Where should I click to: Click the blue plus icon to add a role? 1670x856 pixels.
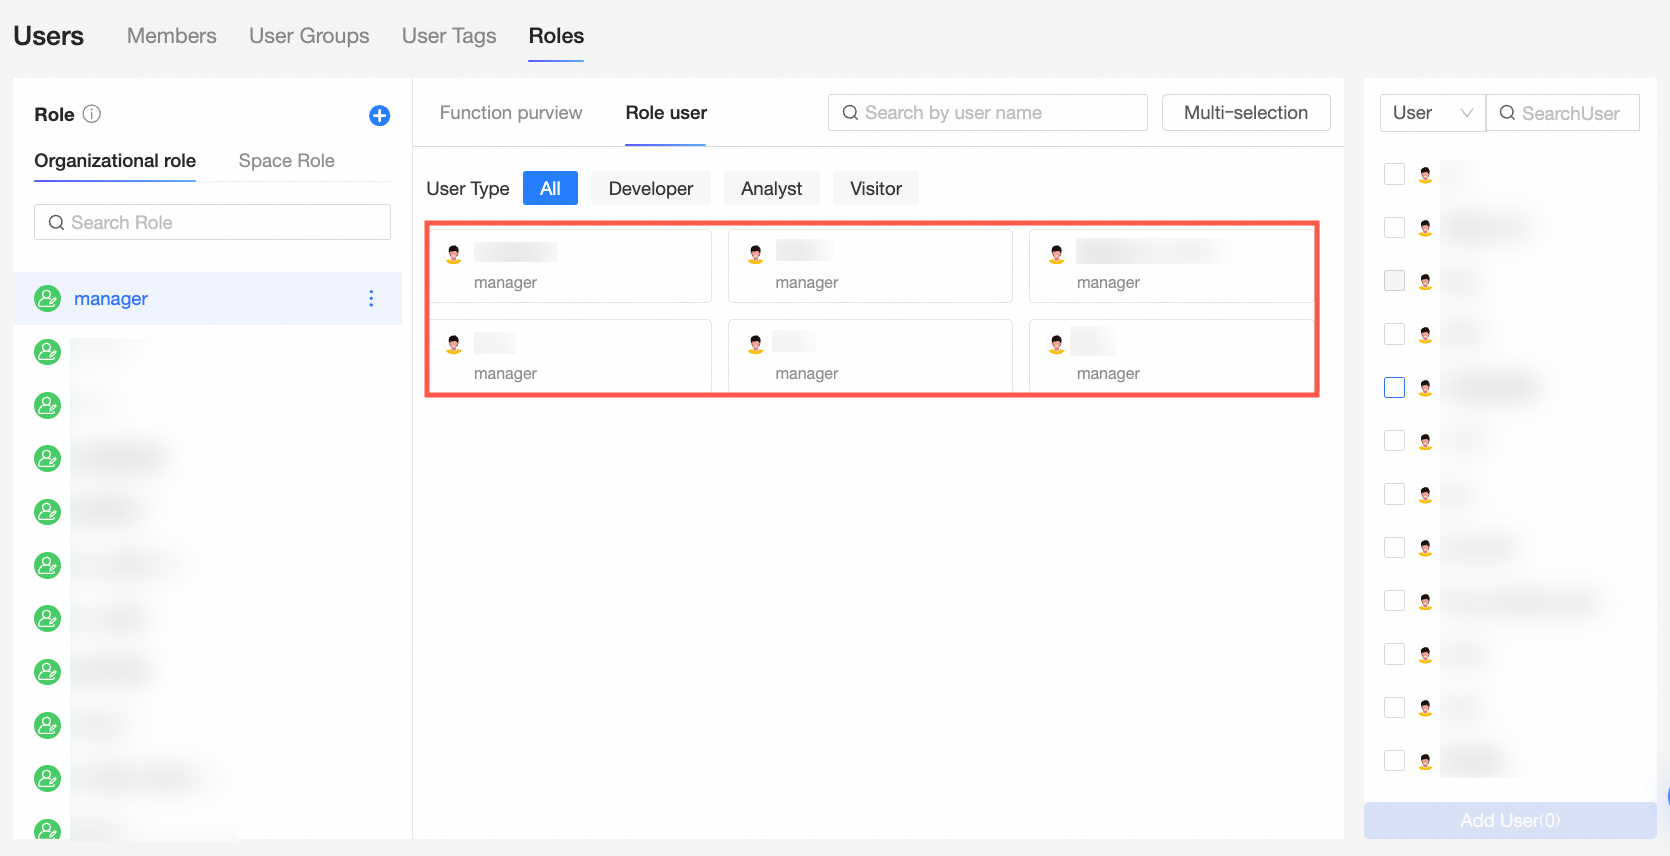[x=379, y=115]
